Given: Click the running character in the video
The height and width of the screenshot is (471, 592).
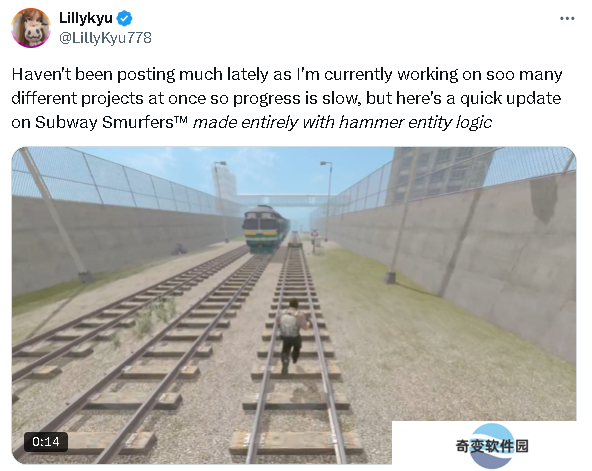Looking at the screenshot, I should [291, 334].
